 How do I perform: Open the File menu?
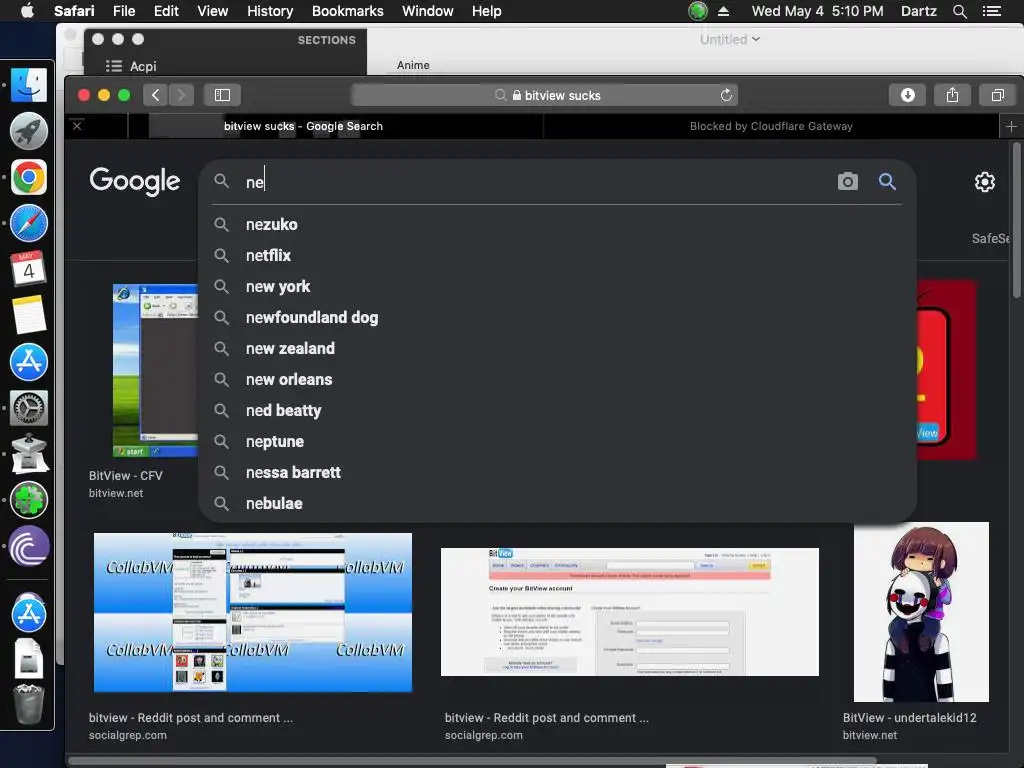[123, 11]
